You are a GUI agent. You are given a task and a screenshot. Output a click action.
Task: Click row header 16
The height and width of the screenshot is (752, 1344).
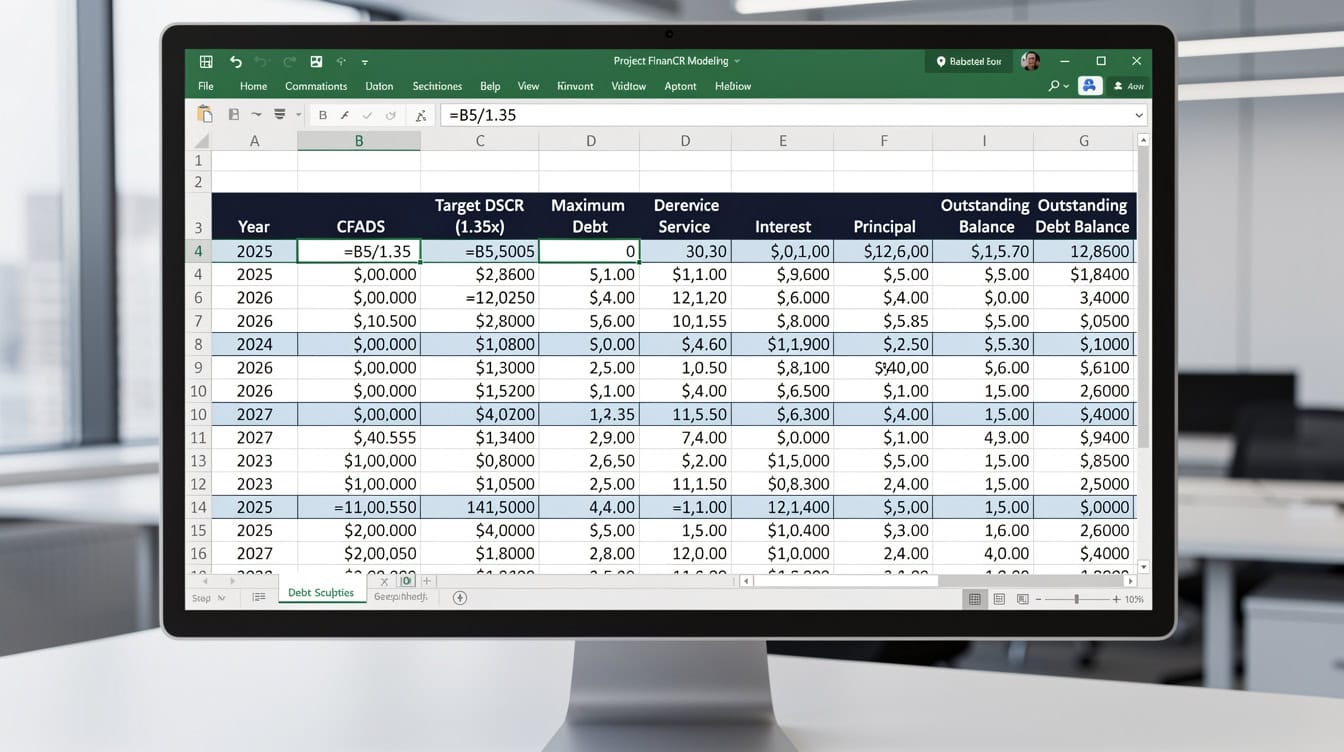[198, 553]
